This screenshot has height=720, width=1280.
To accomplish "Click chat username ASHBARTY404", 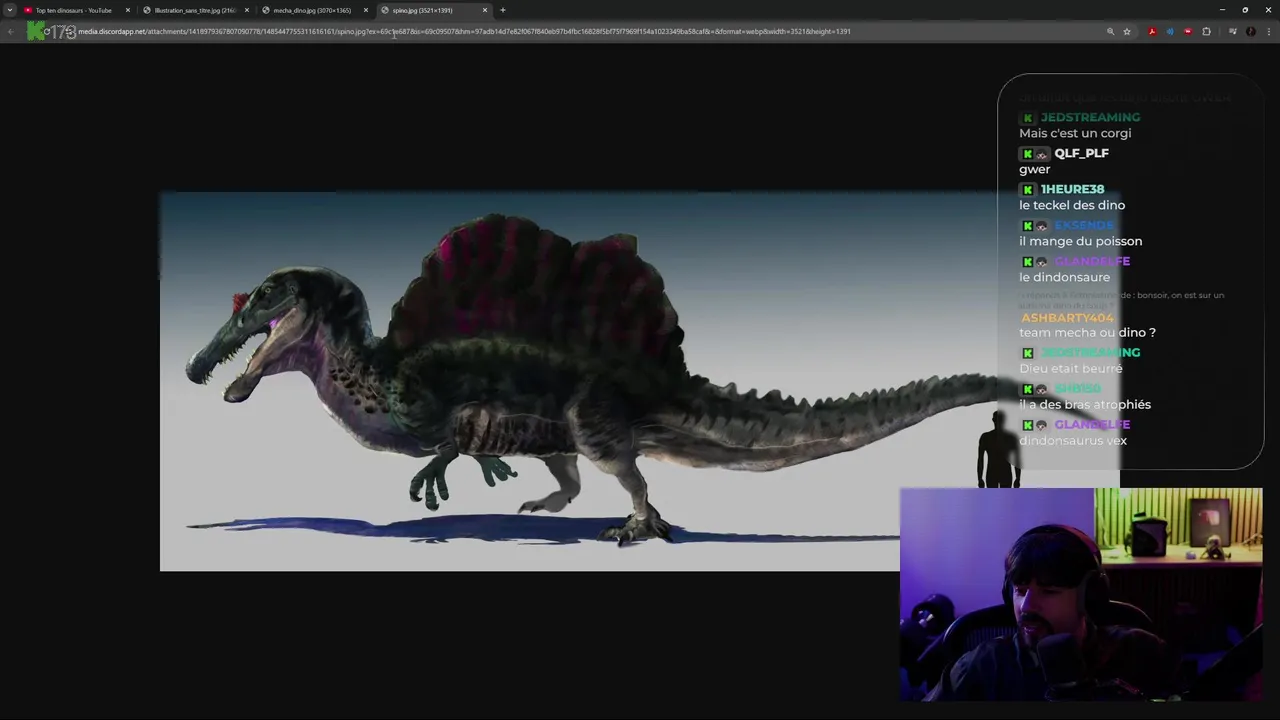I will point(1067,318).
